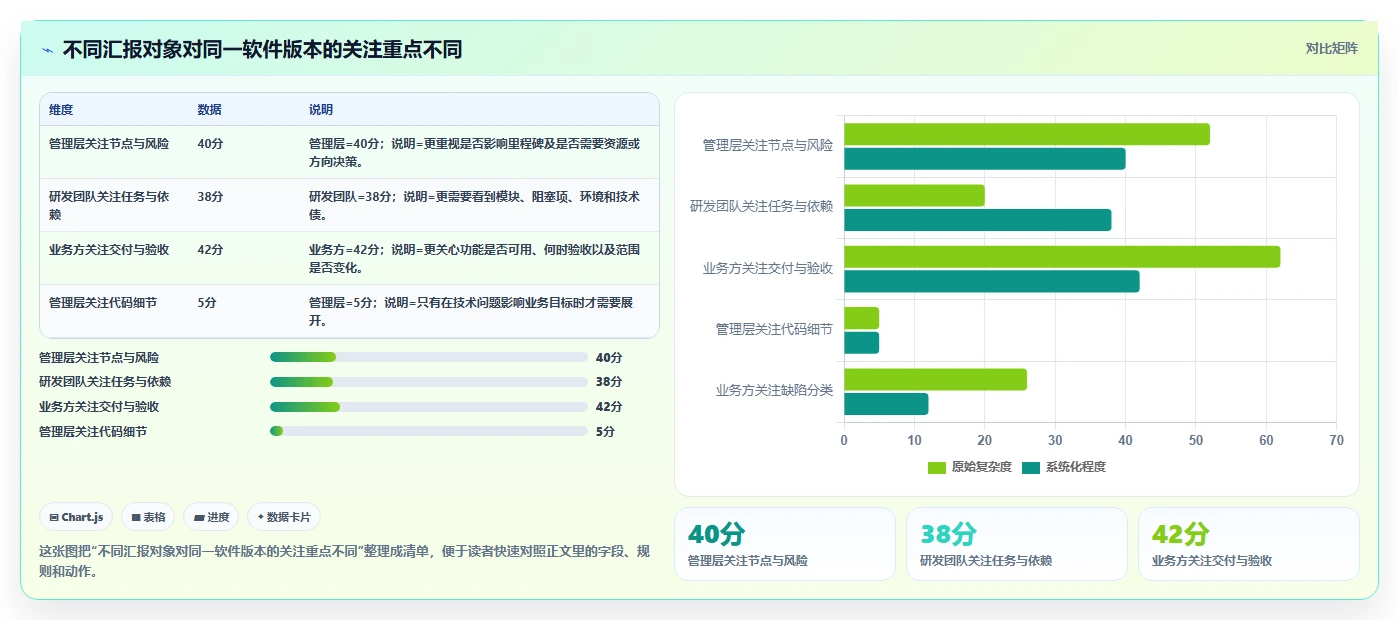This screenshot has width=1399, height=620.
Task: Click the 数据卡片 chip label
Action: (x=289, y=517)
